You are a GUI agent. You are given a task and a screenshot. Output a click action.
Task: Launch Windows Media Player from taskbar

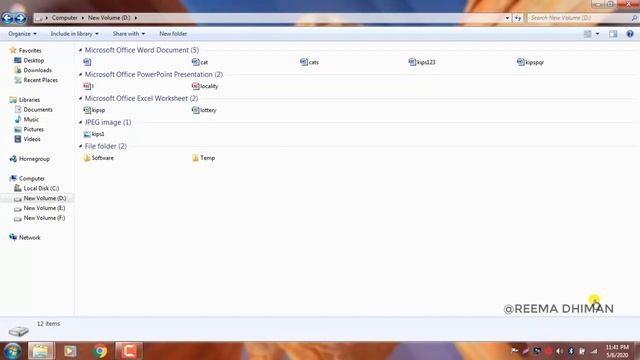click(70, 351)
